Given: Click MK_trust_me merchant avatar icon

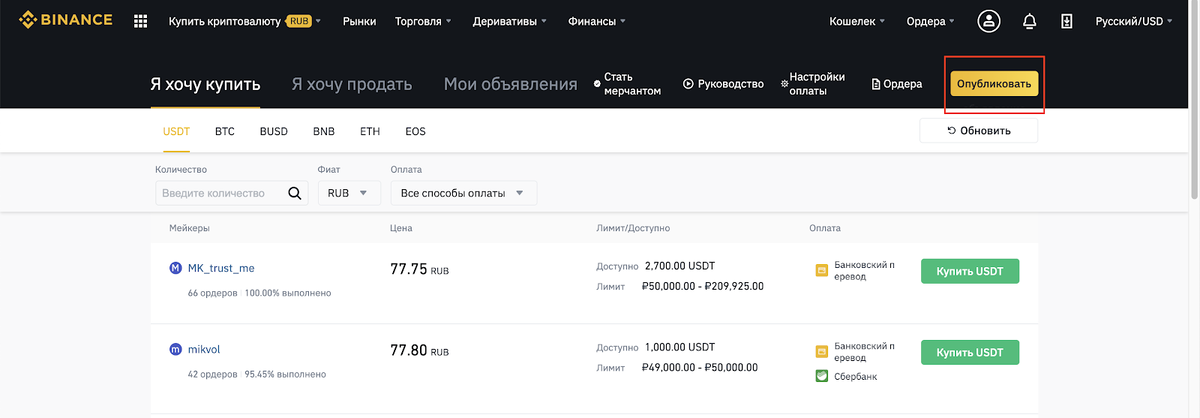Looking at the screenshot, I should (176, 268).
